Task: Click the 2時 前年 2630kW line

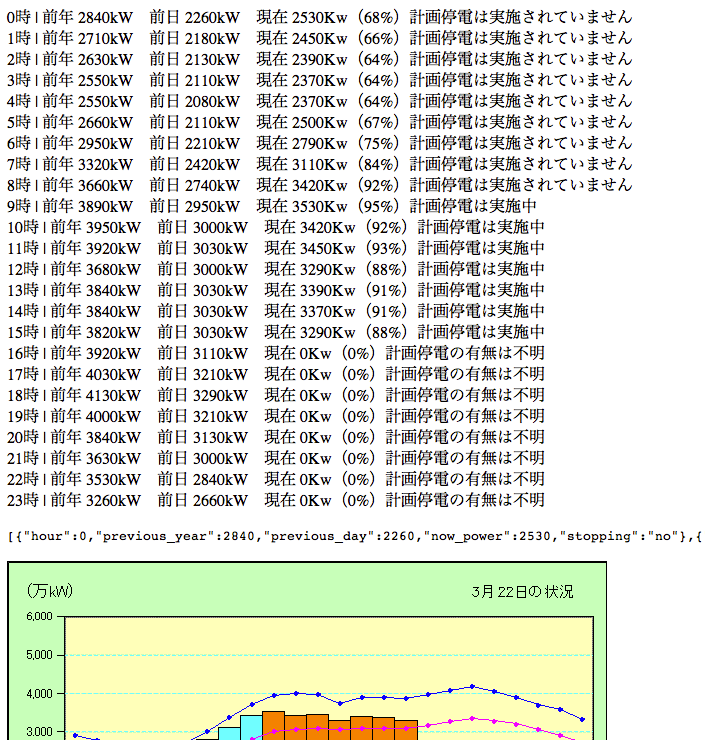Action: [x=319, y=59]
